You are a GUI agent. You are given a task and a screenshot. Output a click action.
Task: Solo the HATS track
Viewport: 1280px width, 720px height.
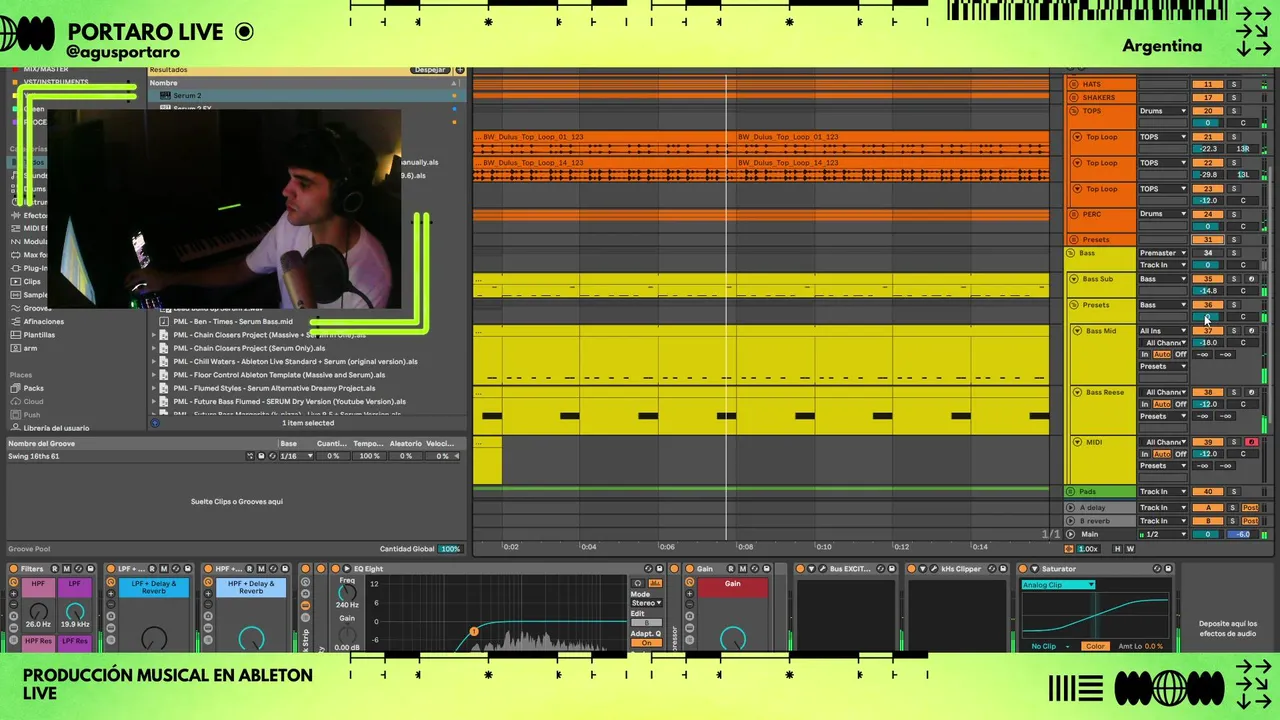[x=1233, y=85]
